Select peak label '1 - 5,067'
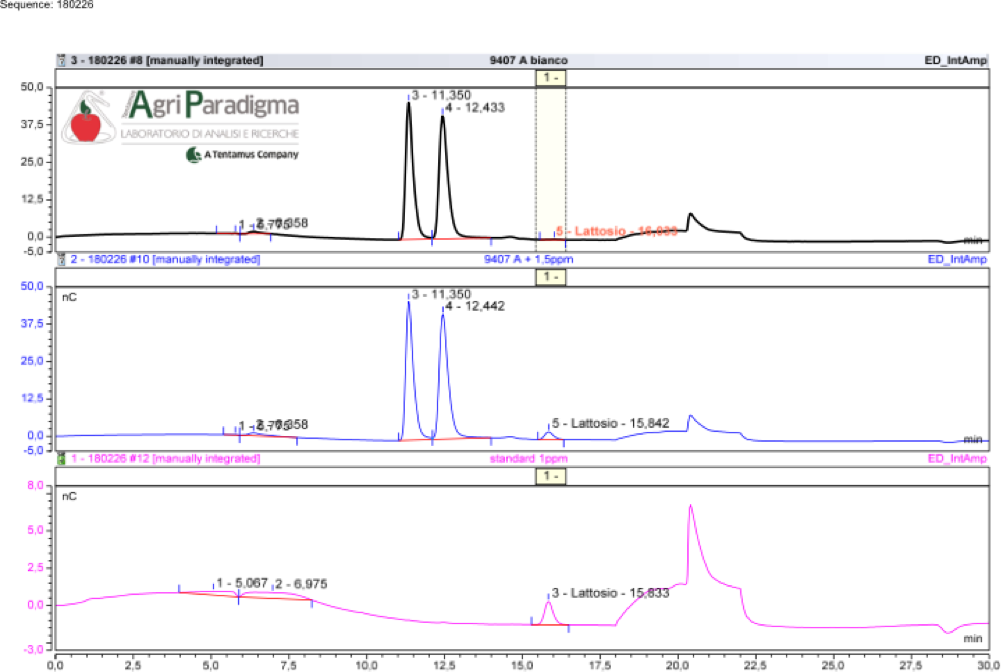This screenshot has width=1002, height=672. point(242,583)
